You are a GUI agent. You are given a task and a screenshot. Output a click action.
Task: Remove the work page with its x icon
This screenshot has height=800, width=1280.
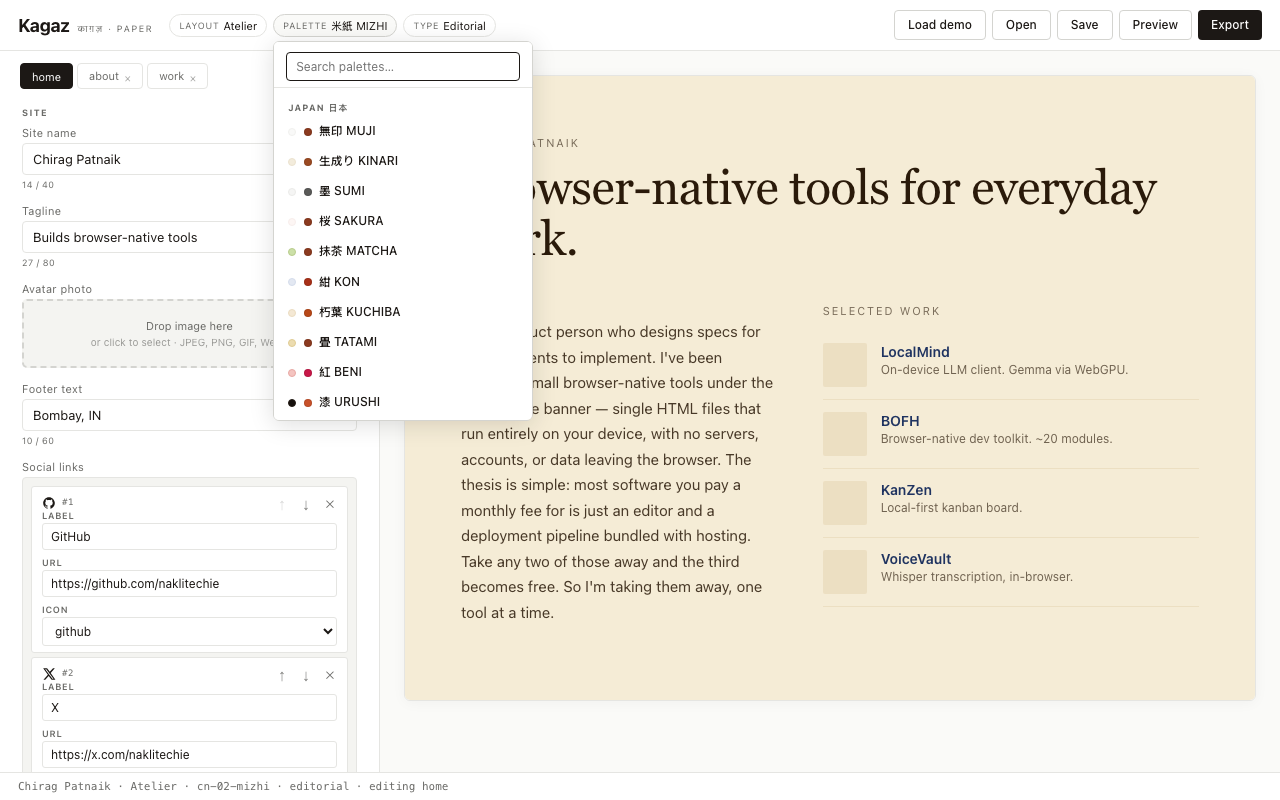[x=193, y=76]
